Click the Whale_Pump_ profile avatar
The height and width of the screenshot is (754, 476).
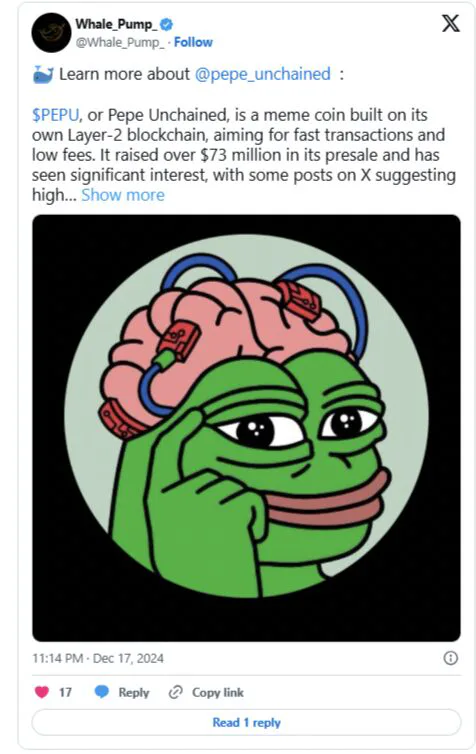(x=51, y=33)
